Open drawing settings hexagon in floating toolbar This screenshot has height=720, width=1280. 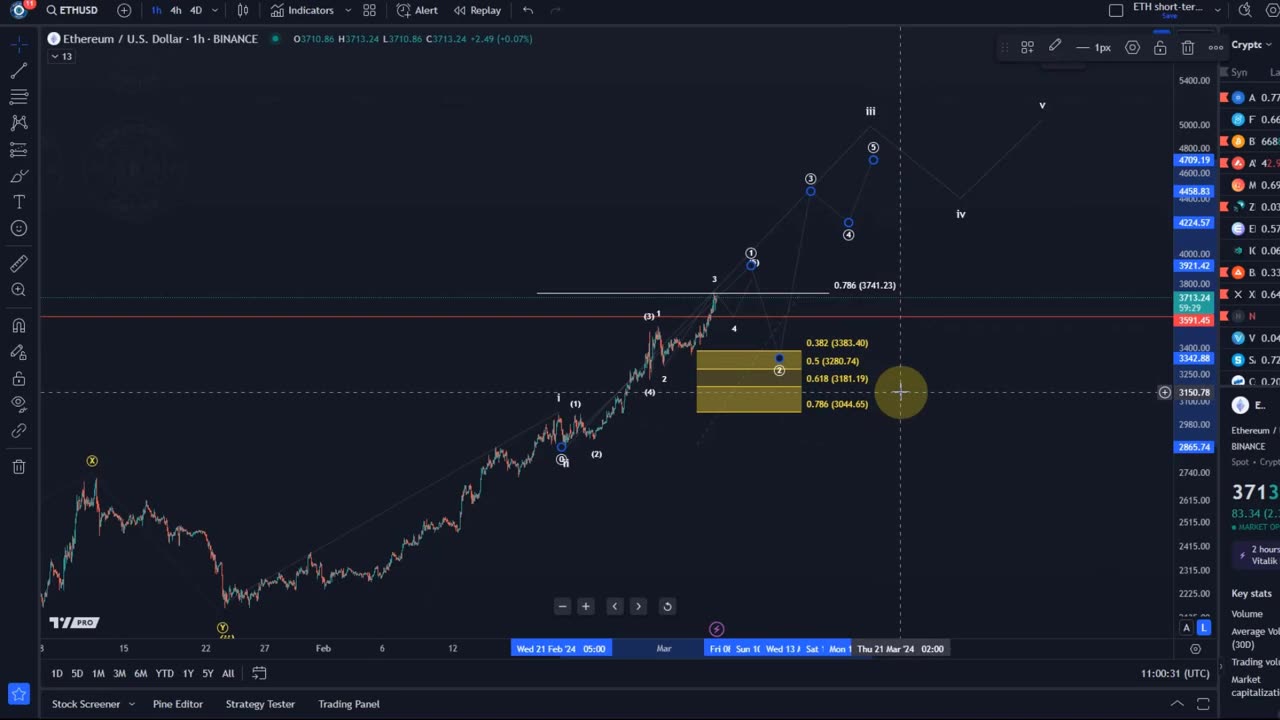click(1132, 47)
